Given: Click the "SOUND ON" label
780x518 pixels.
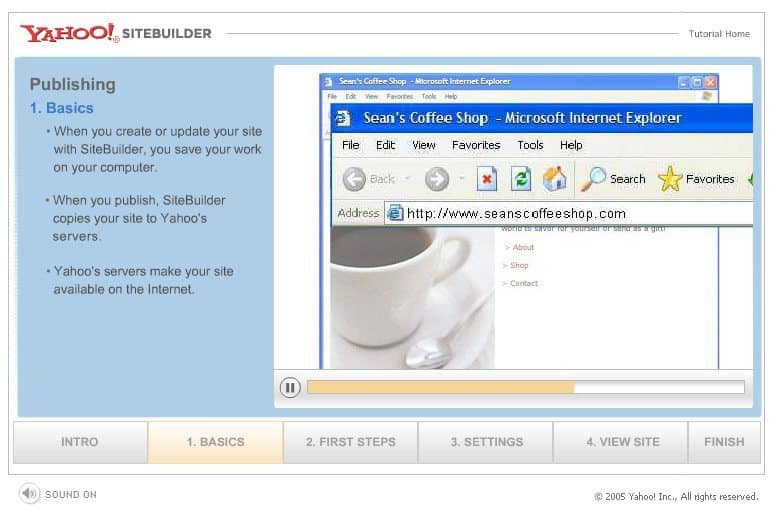Looking at the screenshot, I should tap(71, 495).
